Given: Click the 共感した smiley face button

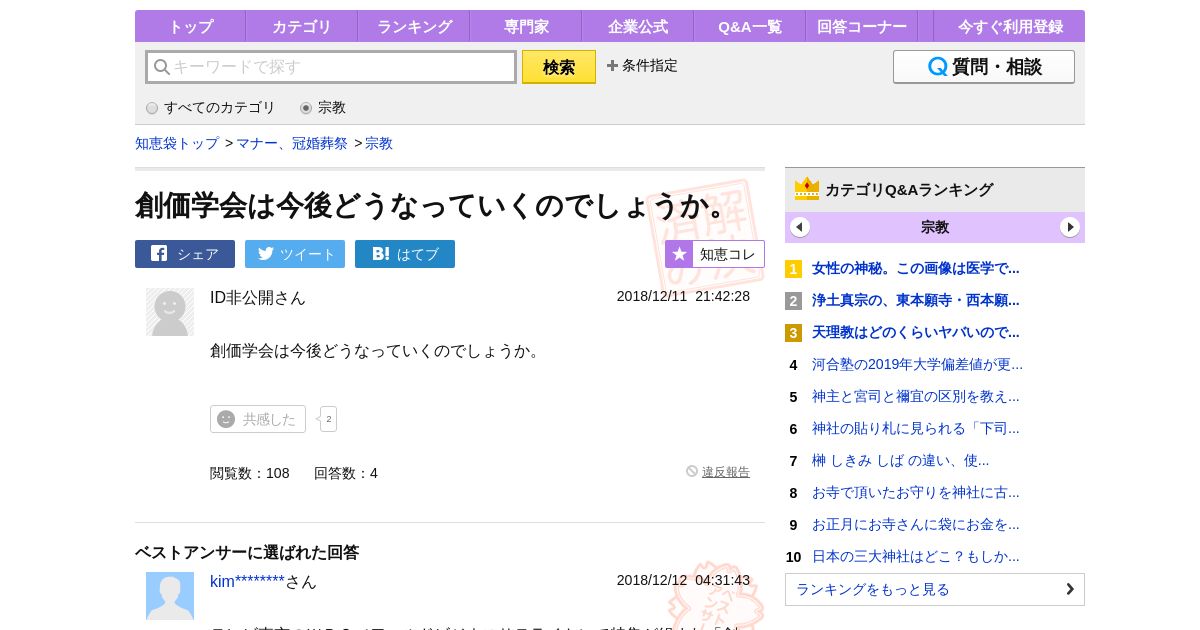Looking at the screenshot, I should pyautogui.click(x=258, y=419).
